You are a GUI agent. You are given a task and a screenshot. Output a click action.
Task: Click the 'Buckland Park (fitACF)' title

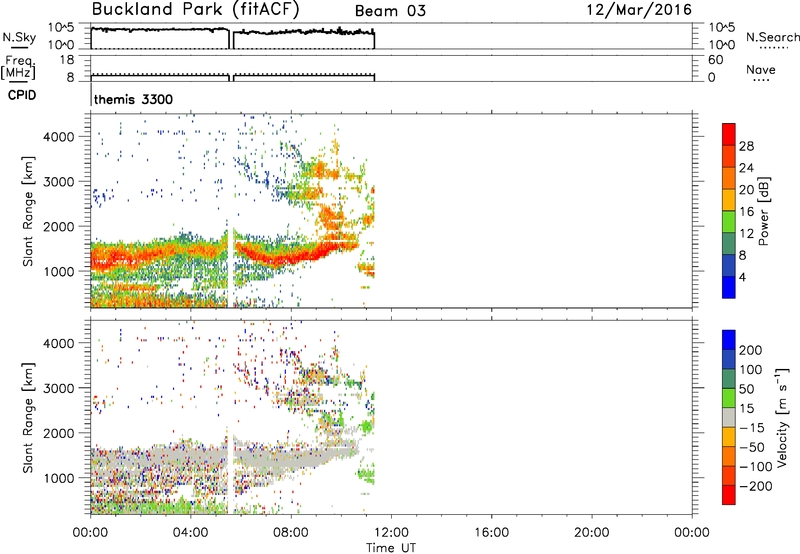click(195, 10)
